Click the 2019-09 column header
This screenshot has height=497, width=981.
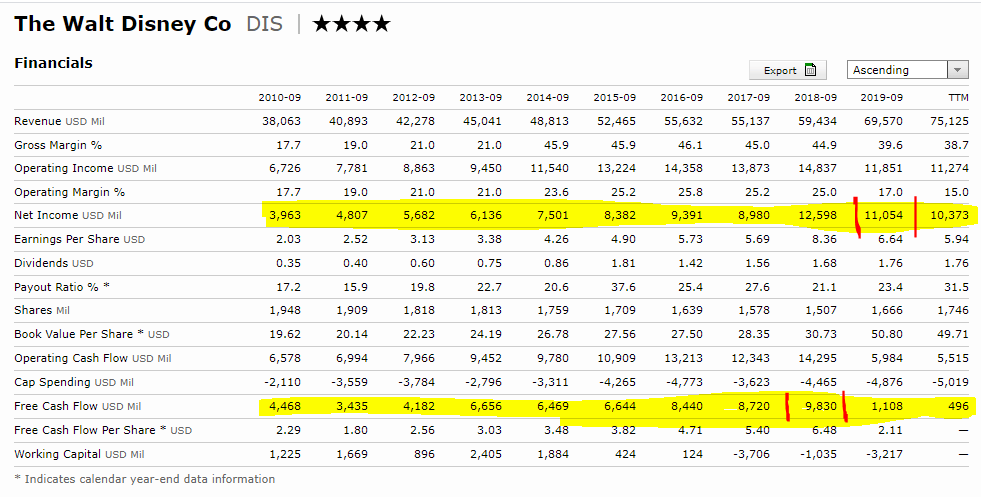(881, 97)
